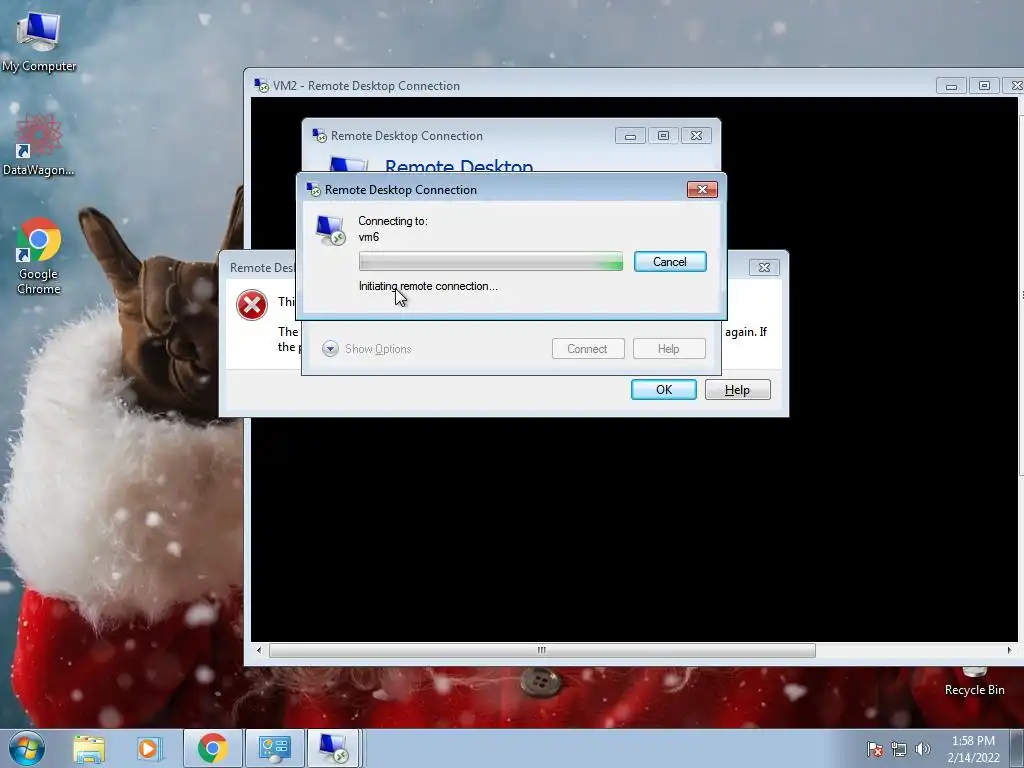Viewport: 1024px width, 768px height.
Task: Open the Windows Start menu orb
Action: point(27,748)
